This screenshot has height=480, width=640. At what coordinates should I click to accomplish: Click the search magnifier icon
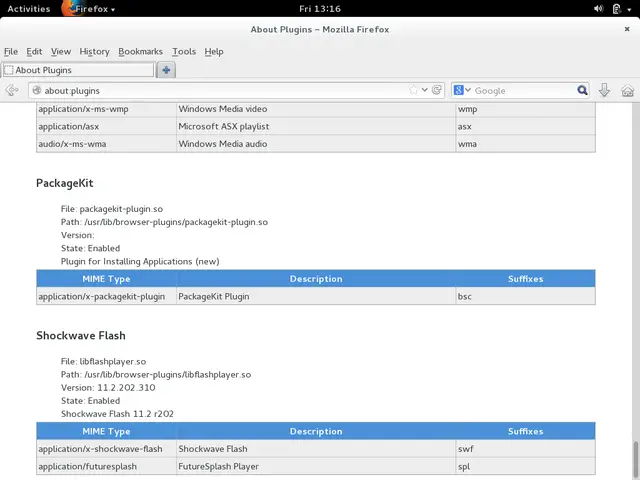582,90
